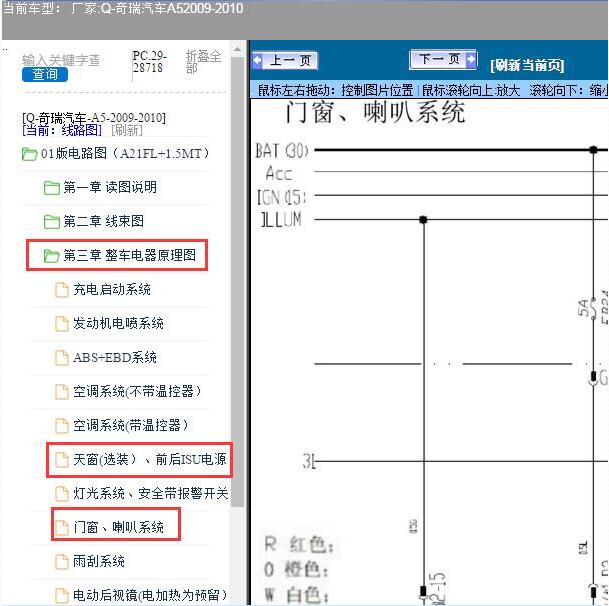Open the 当前：线路图 link
The height and width of the screenshot is (606, 609).
(x=62, y=130)
